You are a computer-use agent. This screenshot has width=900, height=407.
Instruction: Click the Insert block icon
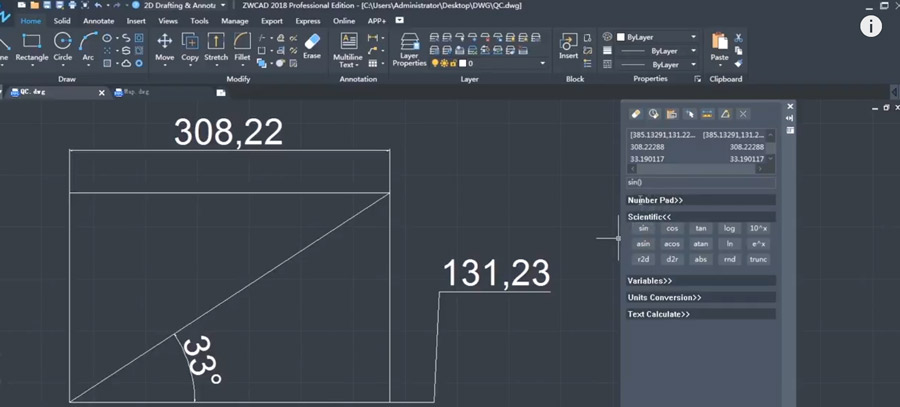click(569, 45)
